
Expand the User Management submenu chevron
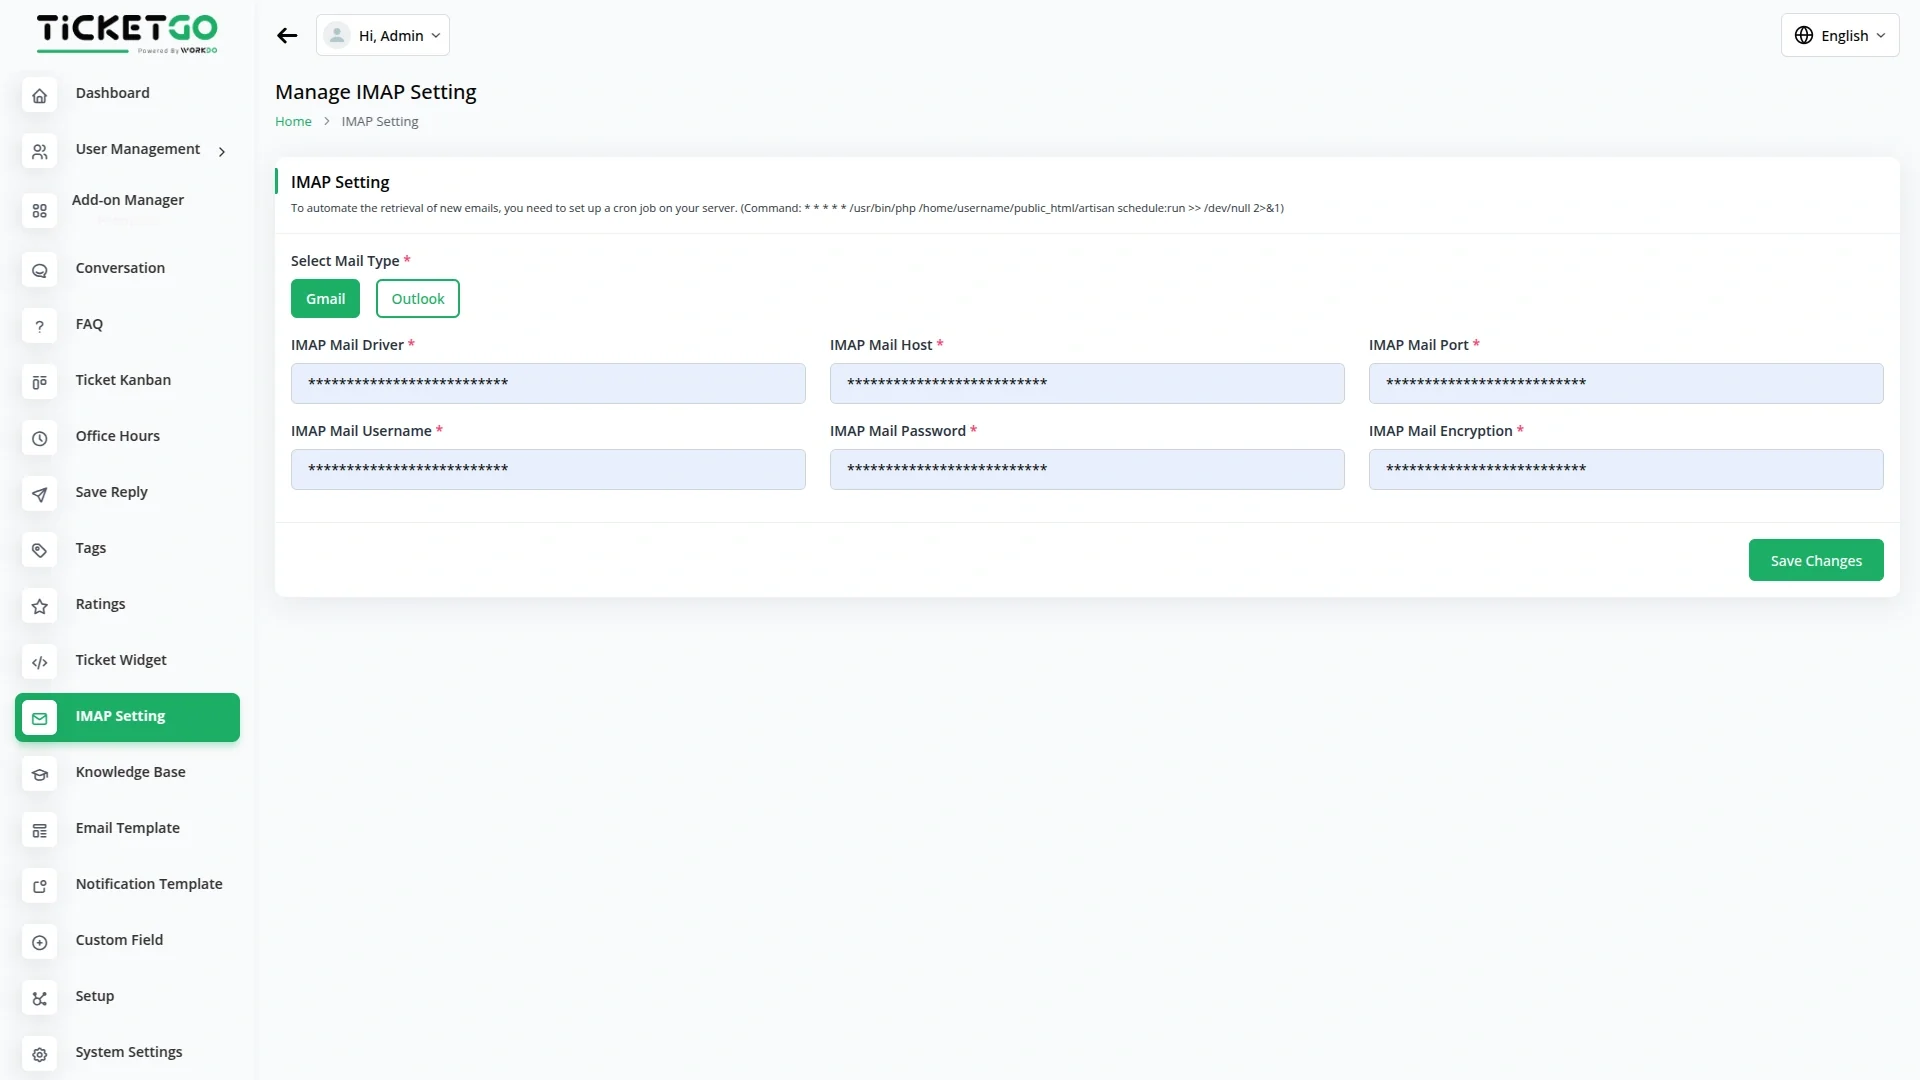point(222,152)
